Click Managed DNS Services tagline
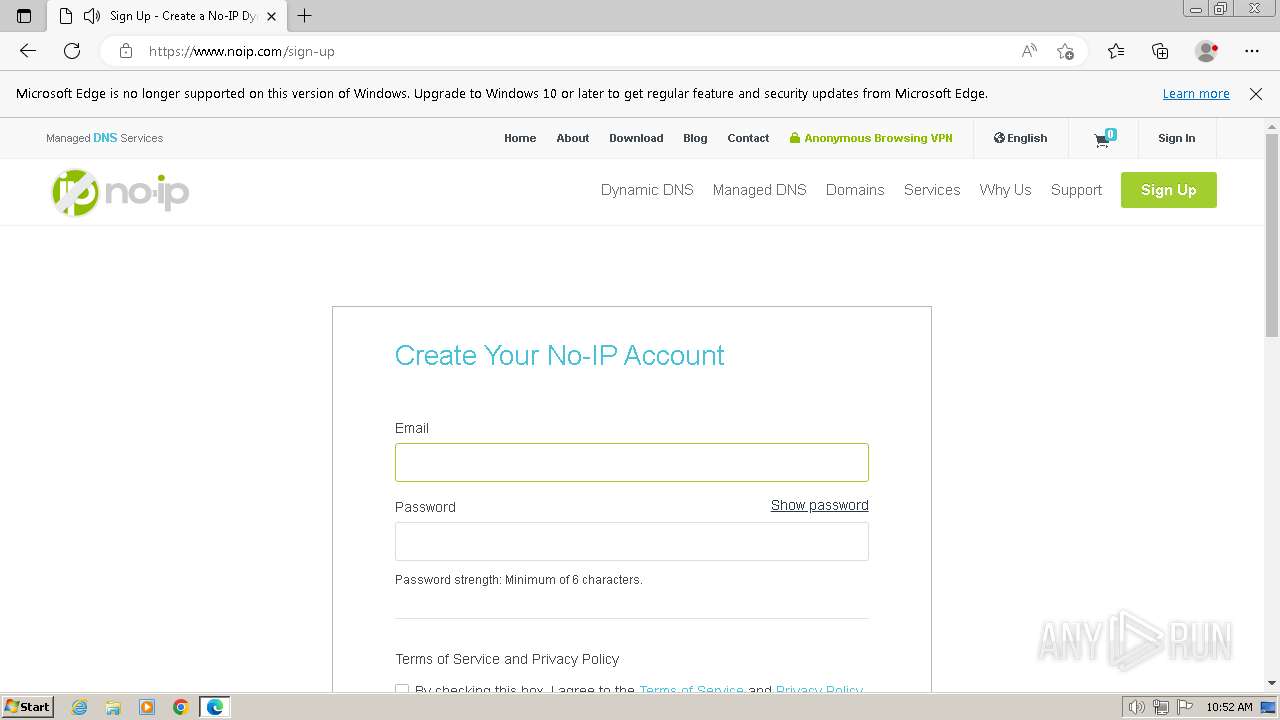1280x720 pixels. point(104,138)
